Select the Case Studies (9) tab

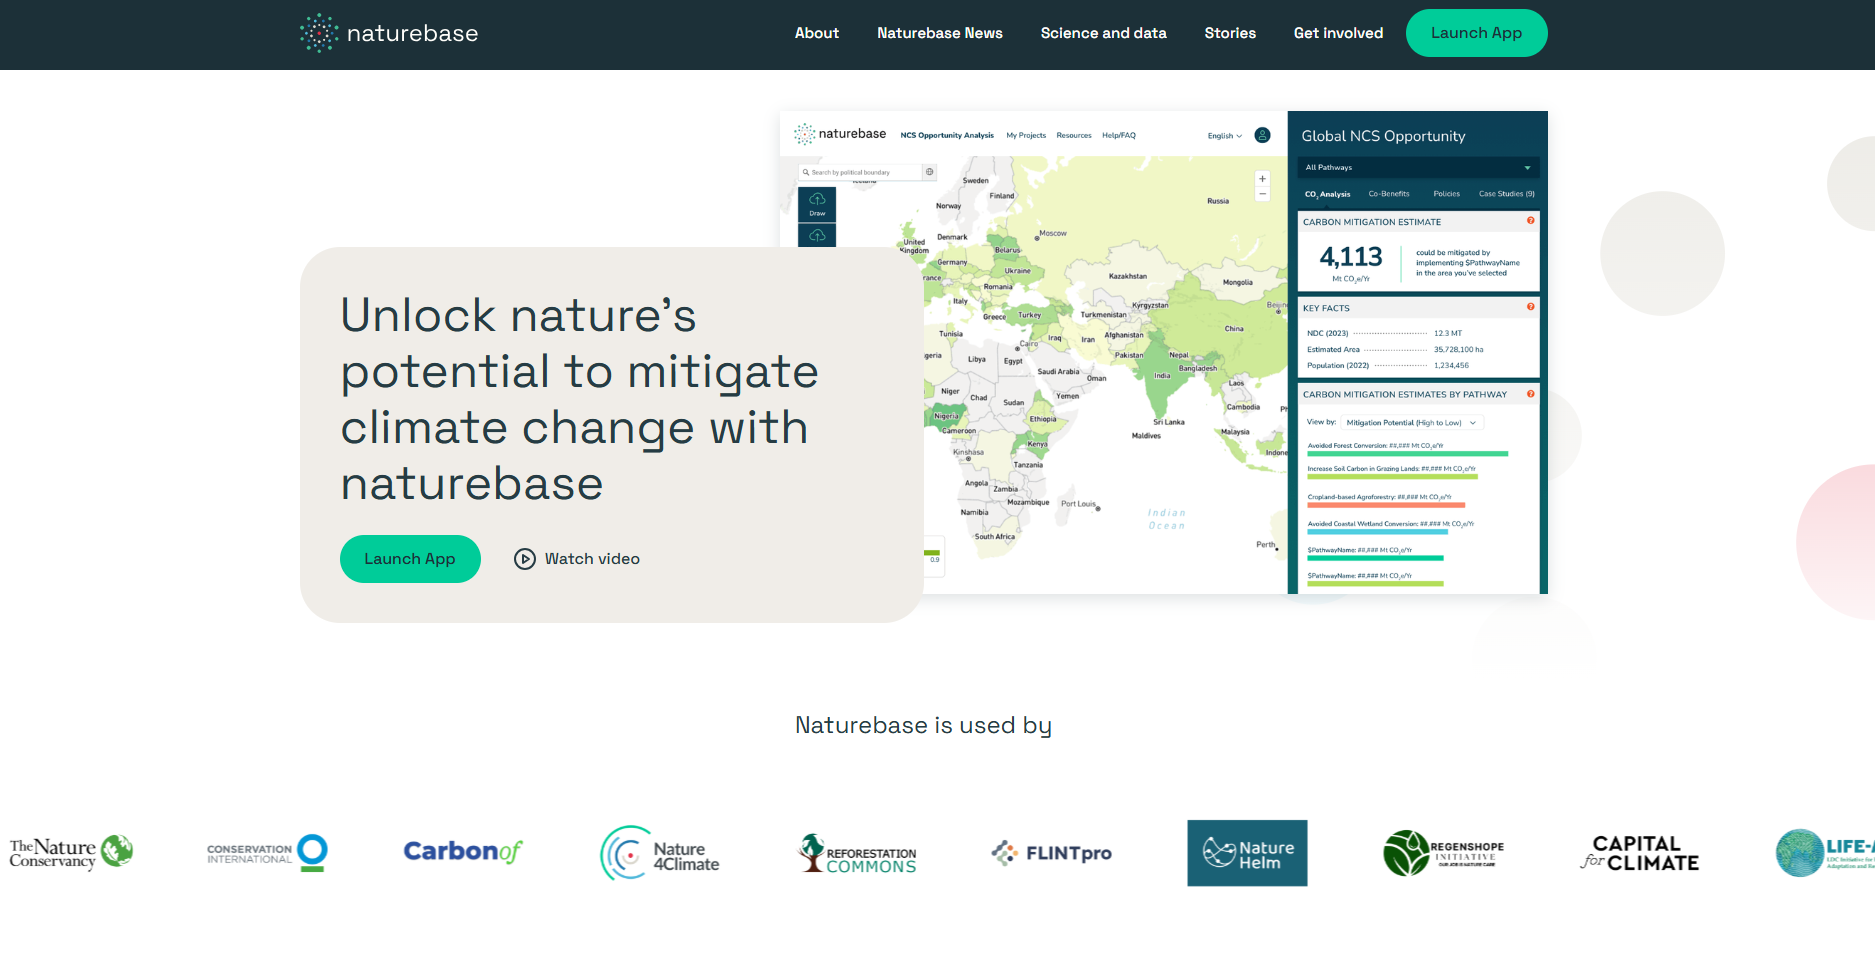click(x=1506, y=194)
